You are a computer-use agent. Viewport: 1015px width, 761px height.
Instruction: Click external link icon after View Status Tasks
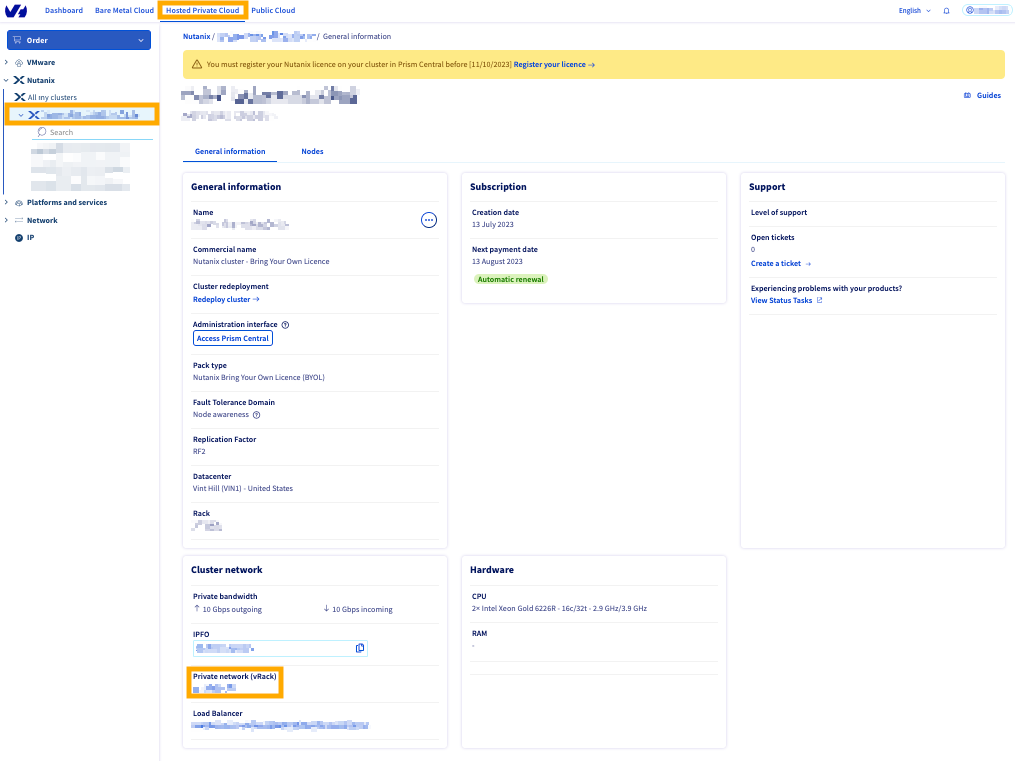tap(820, 300)
